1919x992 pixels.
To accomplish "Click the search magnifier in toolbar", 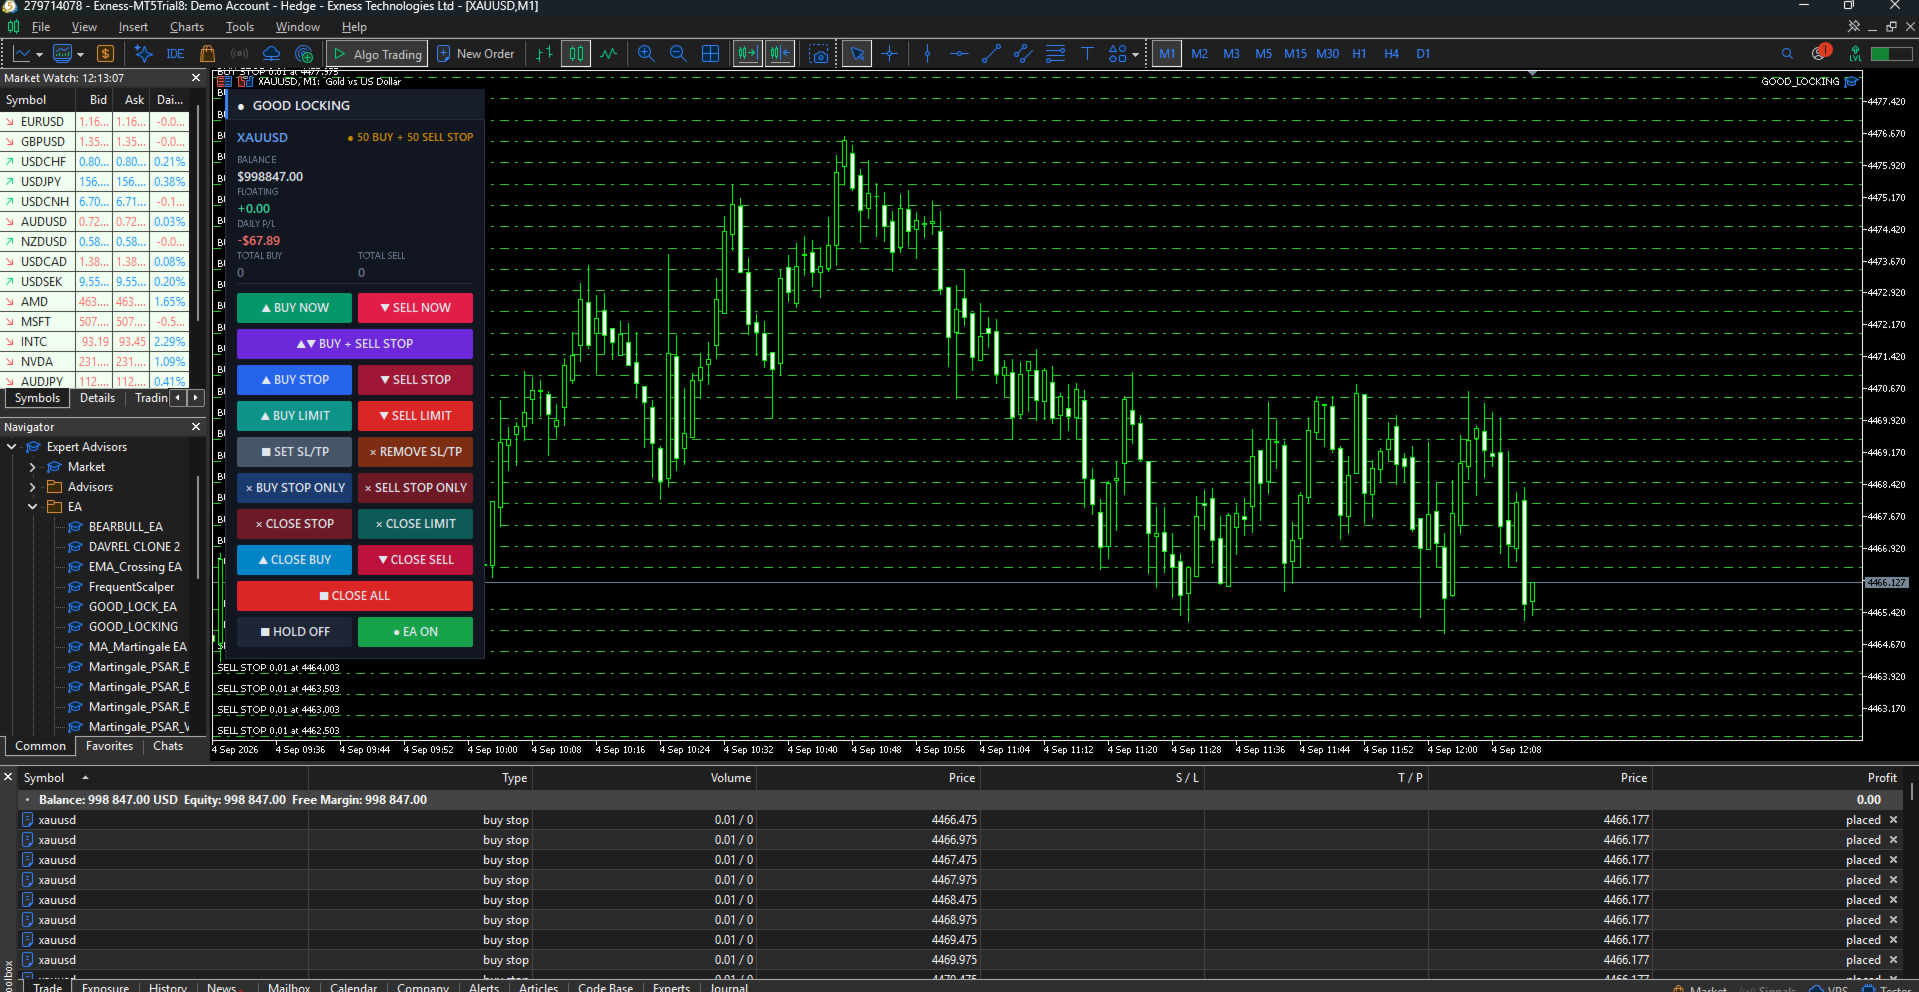I will (1787, 54).
